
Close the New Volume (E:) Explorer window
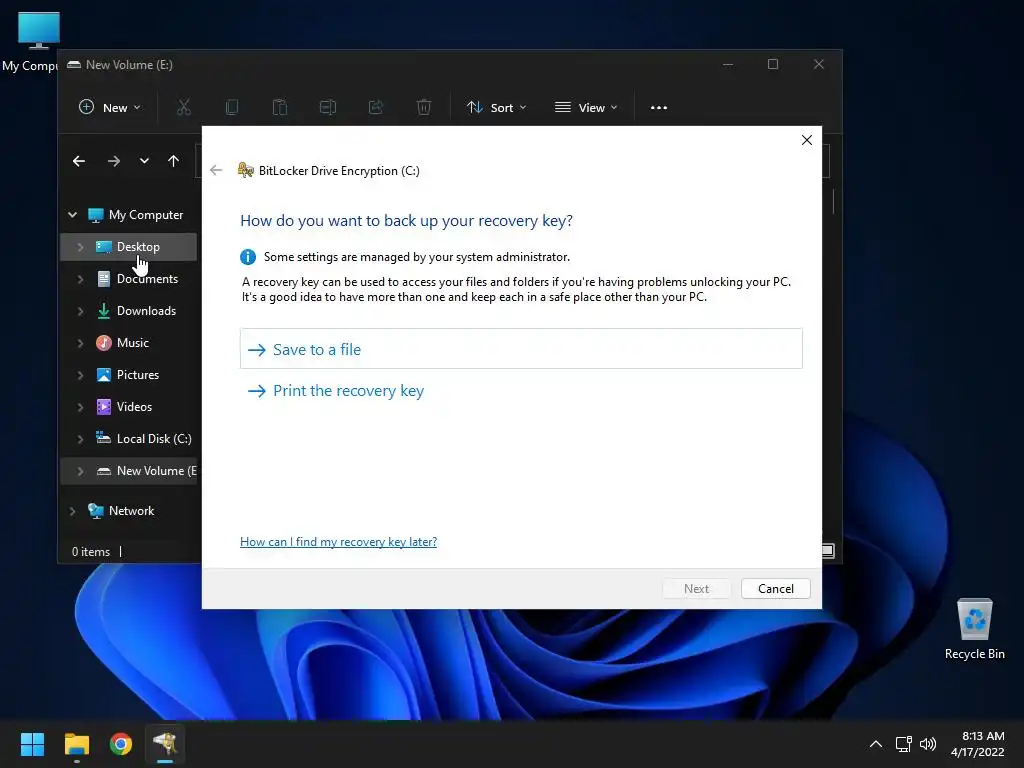click(818, 64)
